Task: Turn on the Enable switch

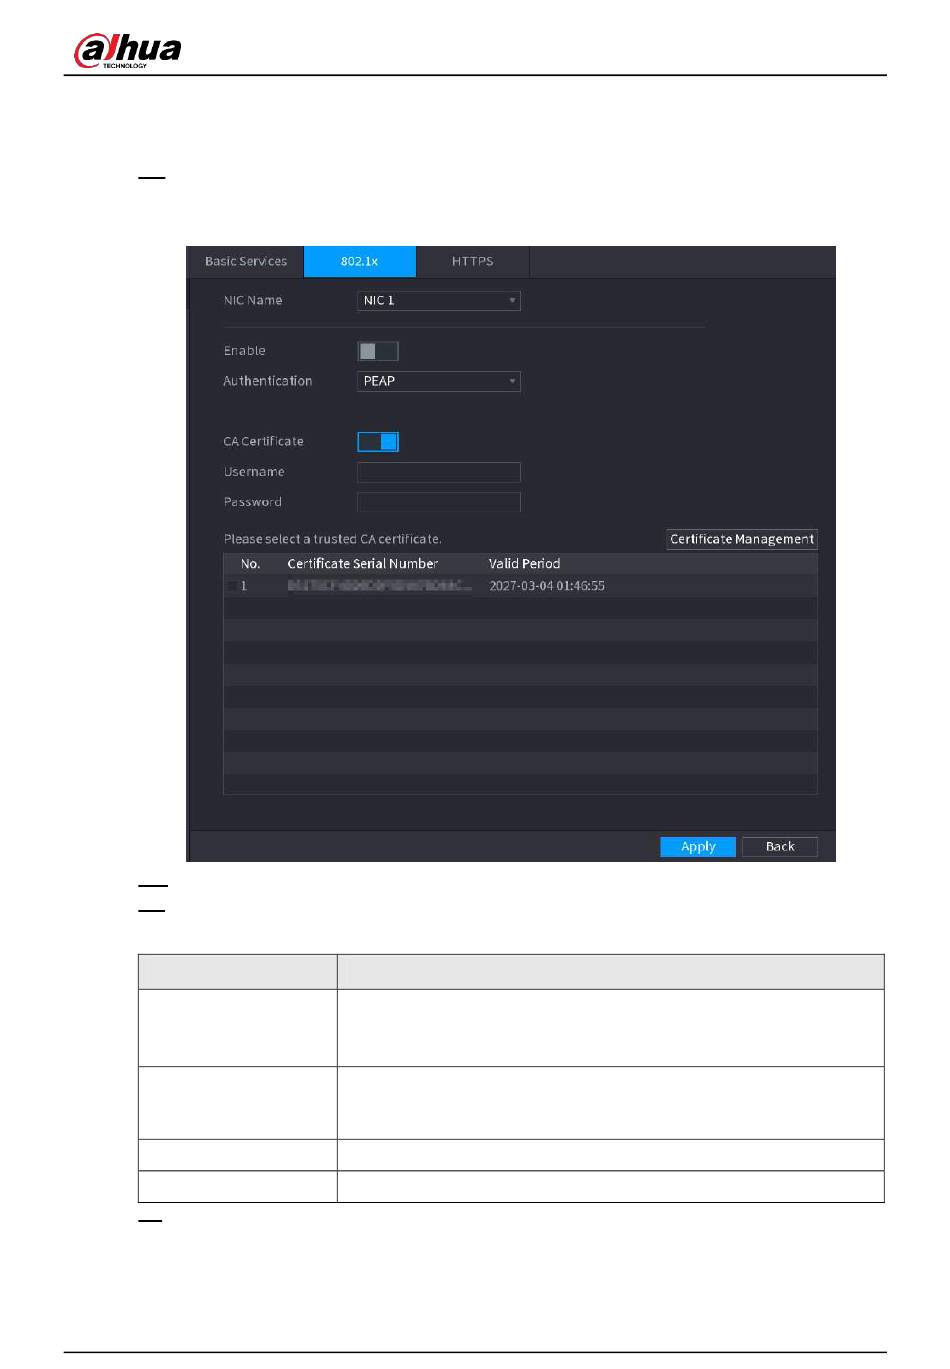Action: click(378, 351)
